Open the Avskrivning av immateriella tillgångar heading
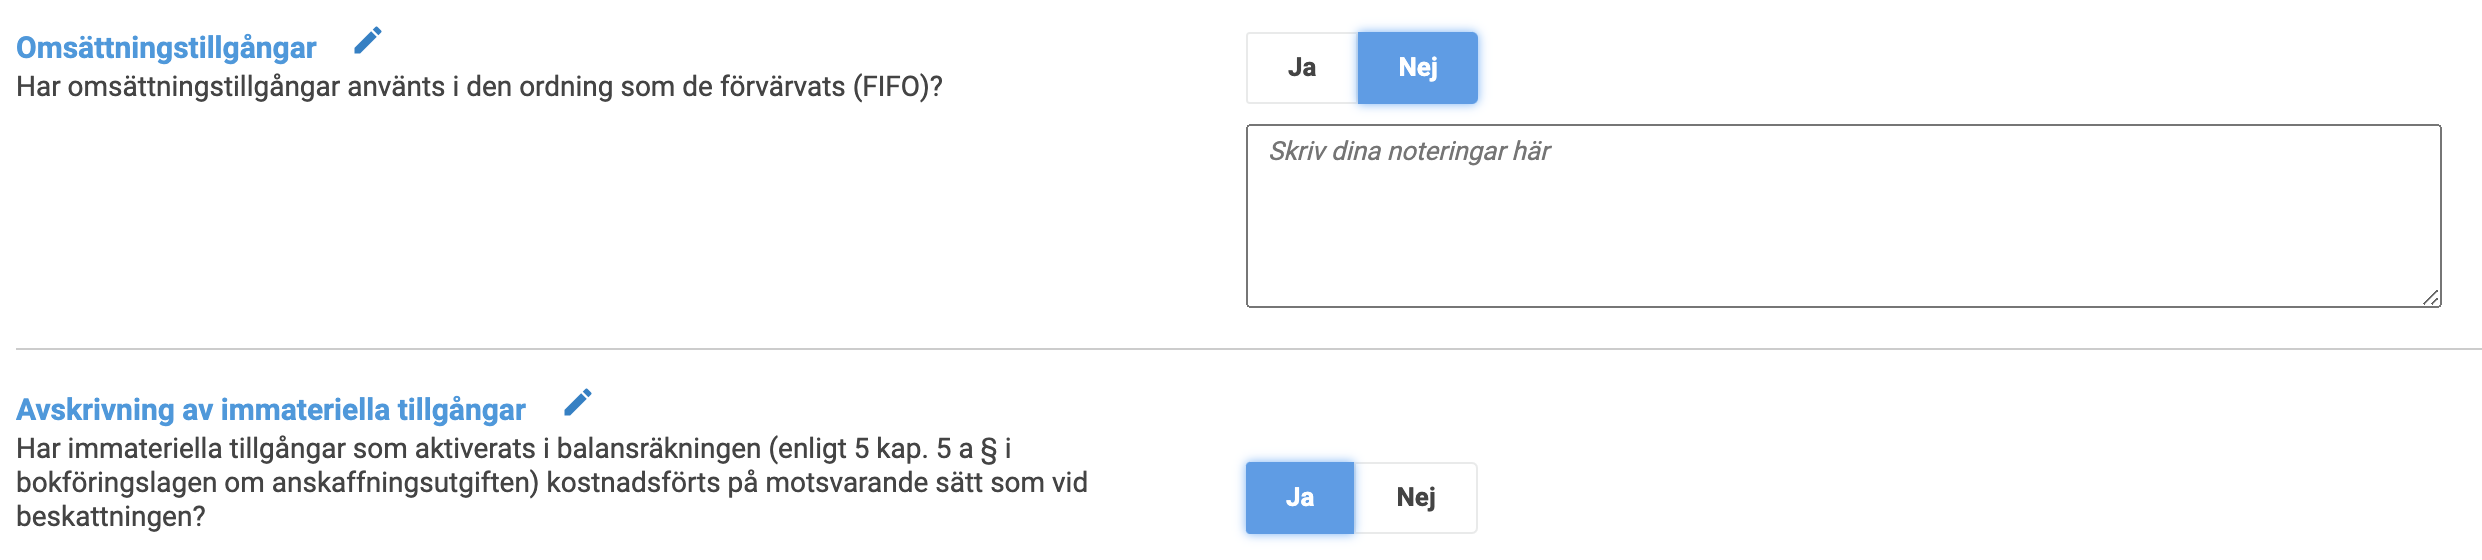This screenshot has height=560, width=2482. coord(270,410)
